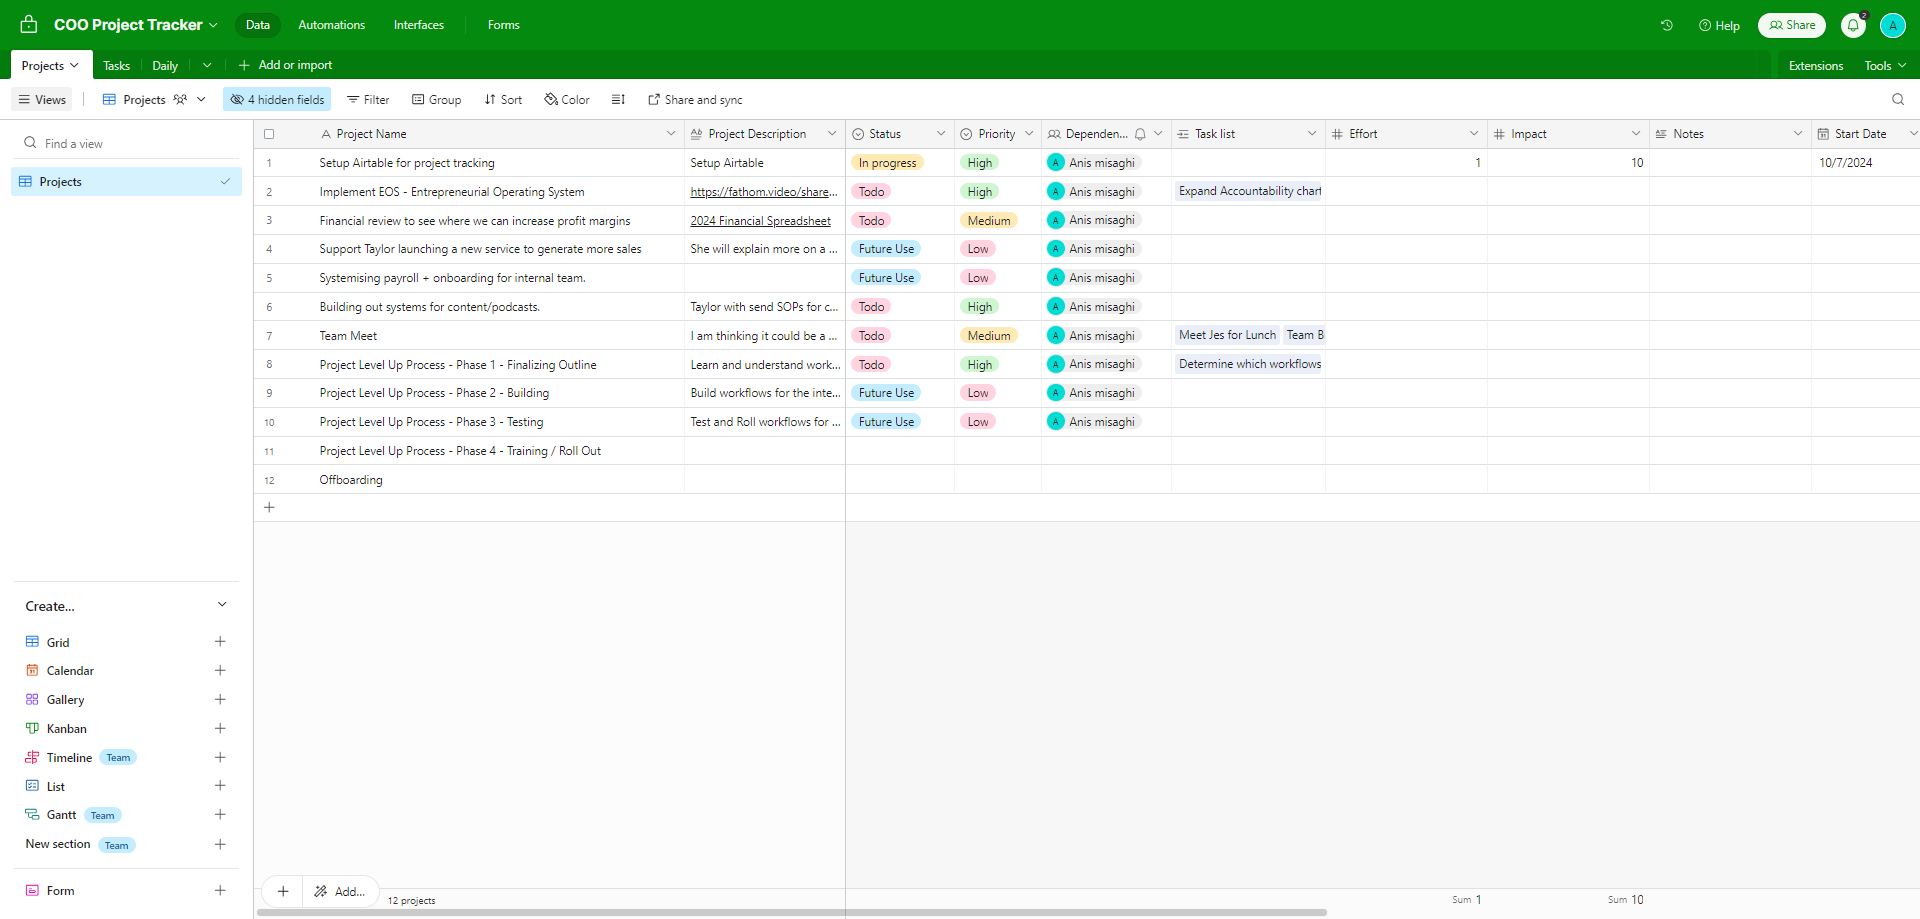Switch to the Interfaces tab
Screen dimensions: 1920x919
(x=418, y=25)
